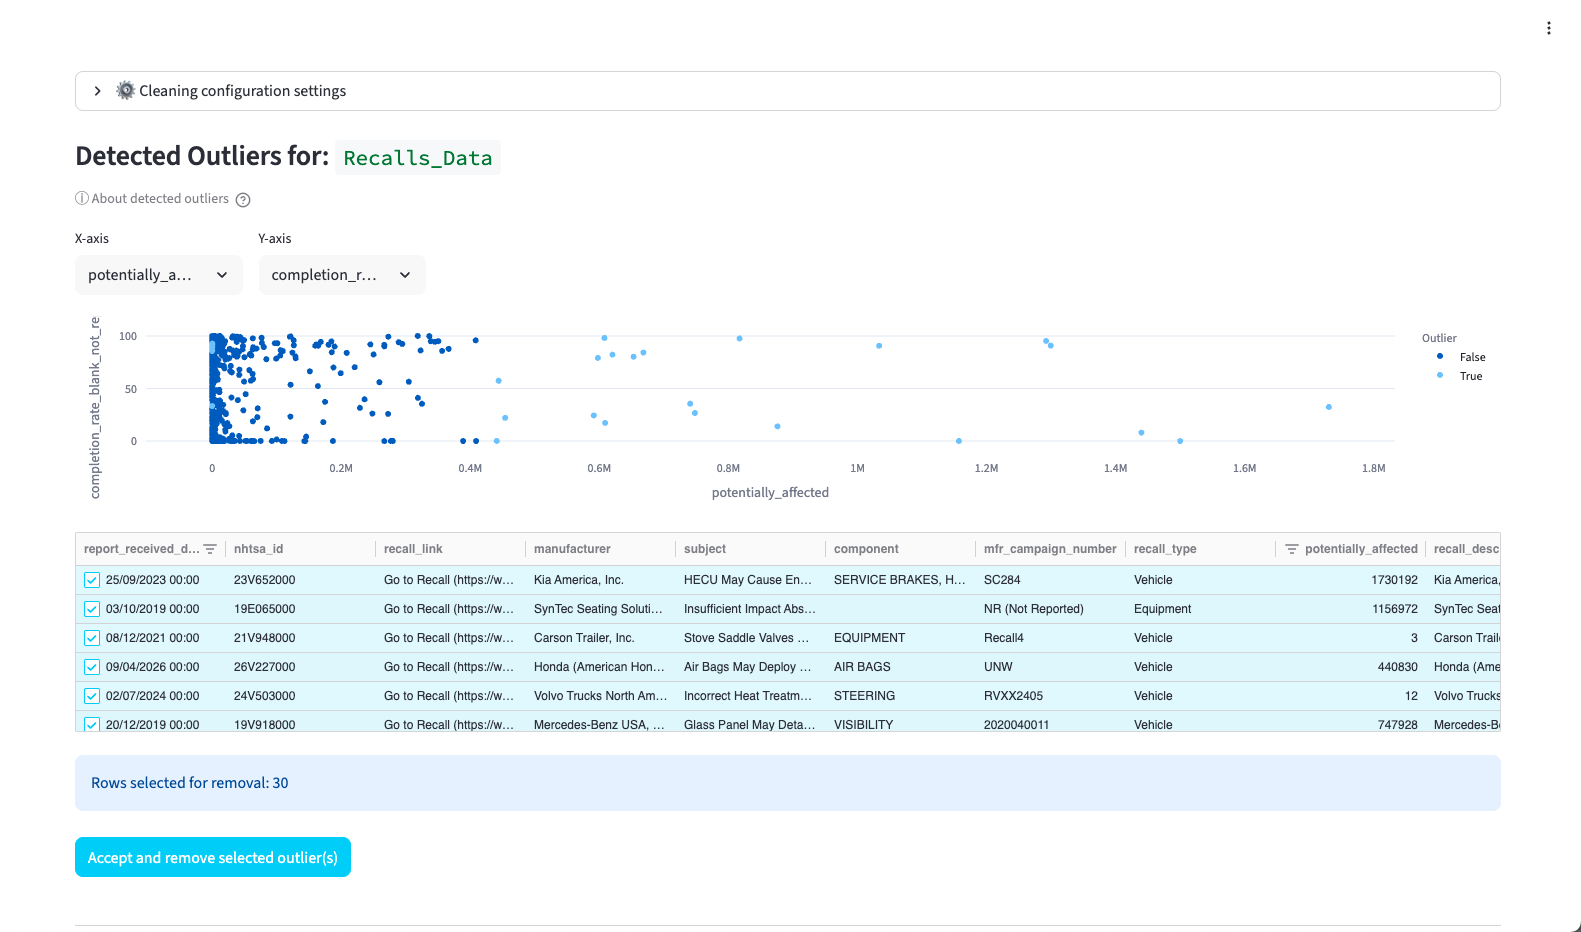The image size is (1581, 932).
Task: Click the subject column header
Action: tap(750, 549)
